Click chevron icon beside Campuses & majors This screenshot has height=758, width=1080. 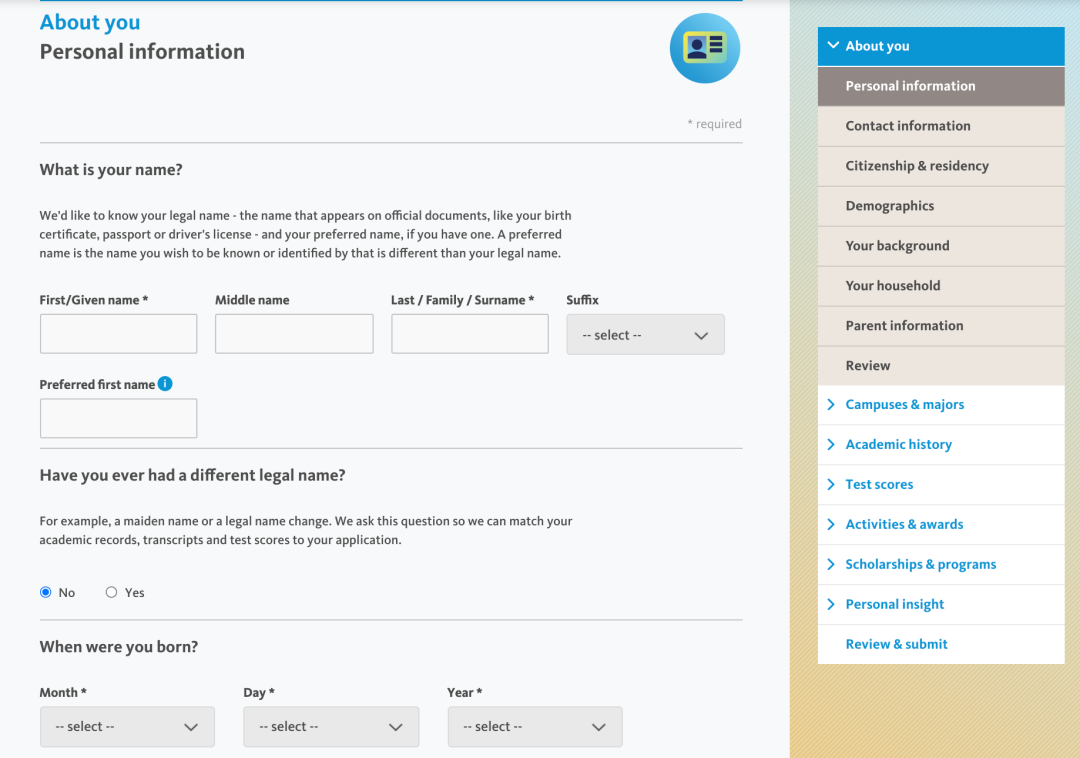[831, 404]
